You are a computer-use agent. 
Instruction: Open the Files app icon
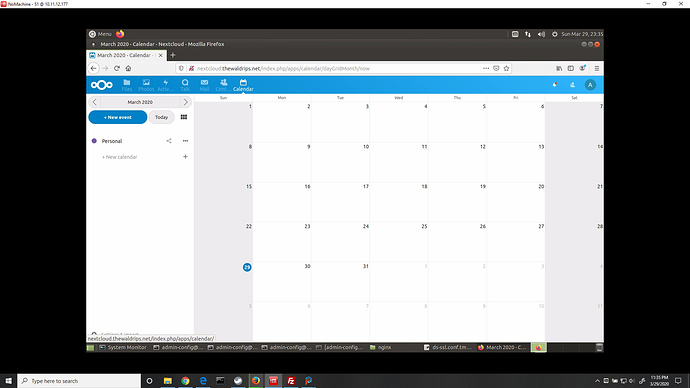[127, 82]
